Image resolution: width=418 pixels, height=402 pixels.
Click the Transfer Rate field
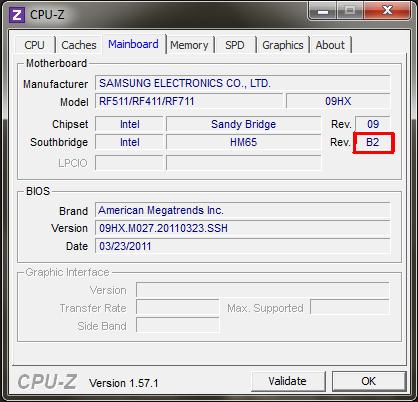[x=178, y=308]
